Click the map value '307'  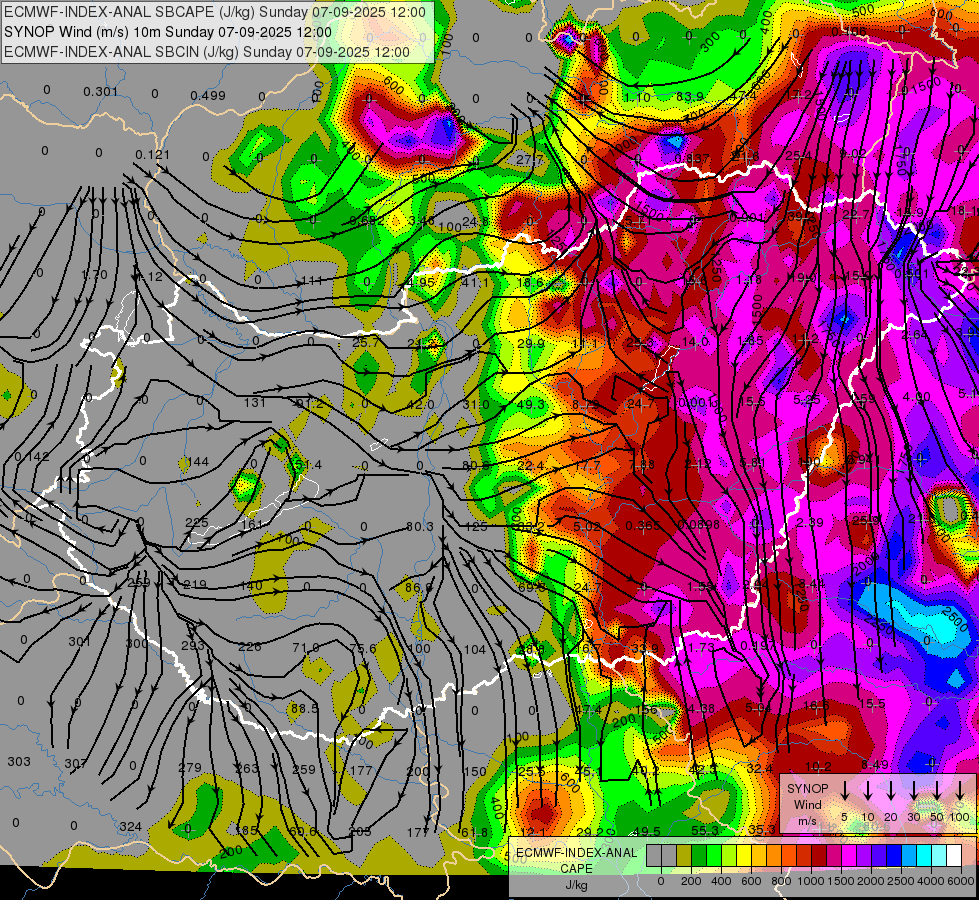pyautogui.click(x=76, y=763)
